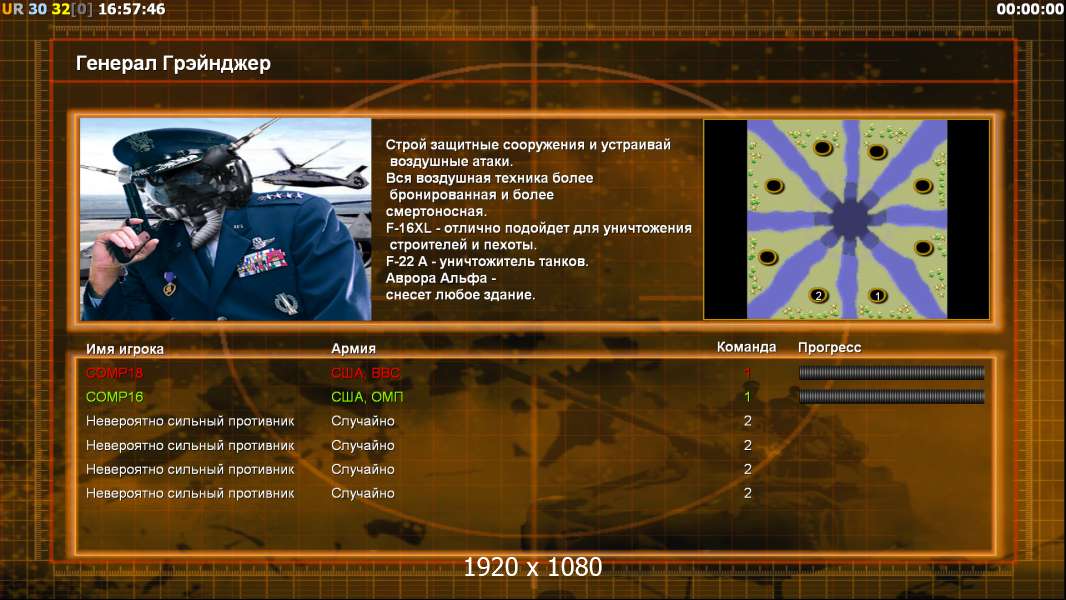Click the General Granger portrait image
The image size is (1066, 600).
pos(226,219)
